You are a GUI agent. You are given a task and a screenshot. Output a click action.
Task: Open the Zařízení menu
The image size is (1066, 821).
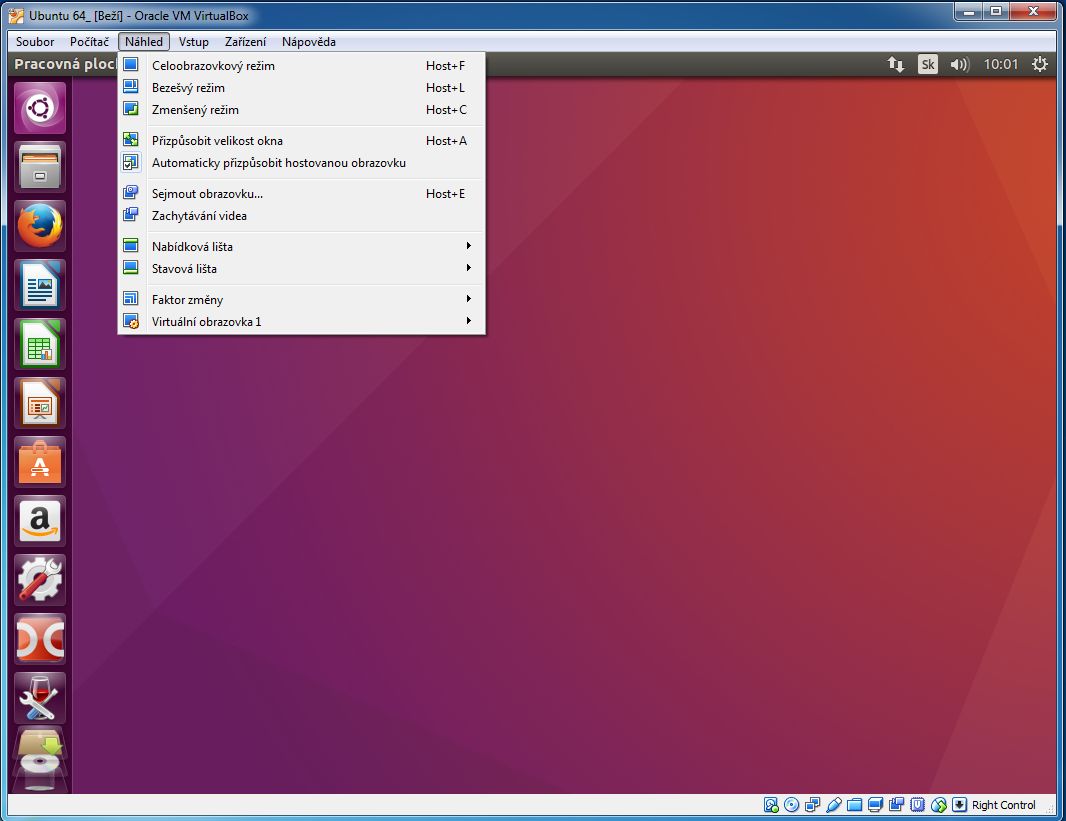click(x=245, y=41)
